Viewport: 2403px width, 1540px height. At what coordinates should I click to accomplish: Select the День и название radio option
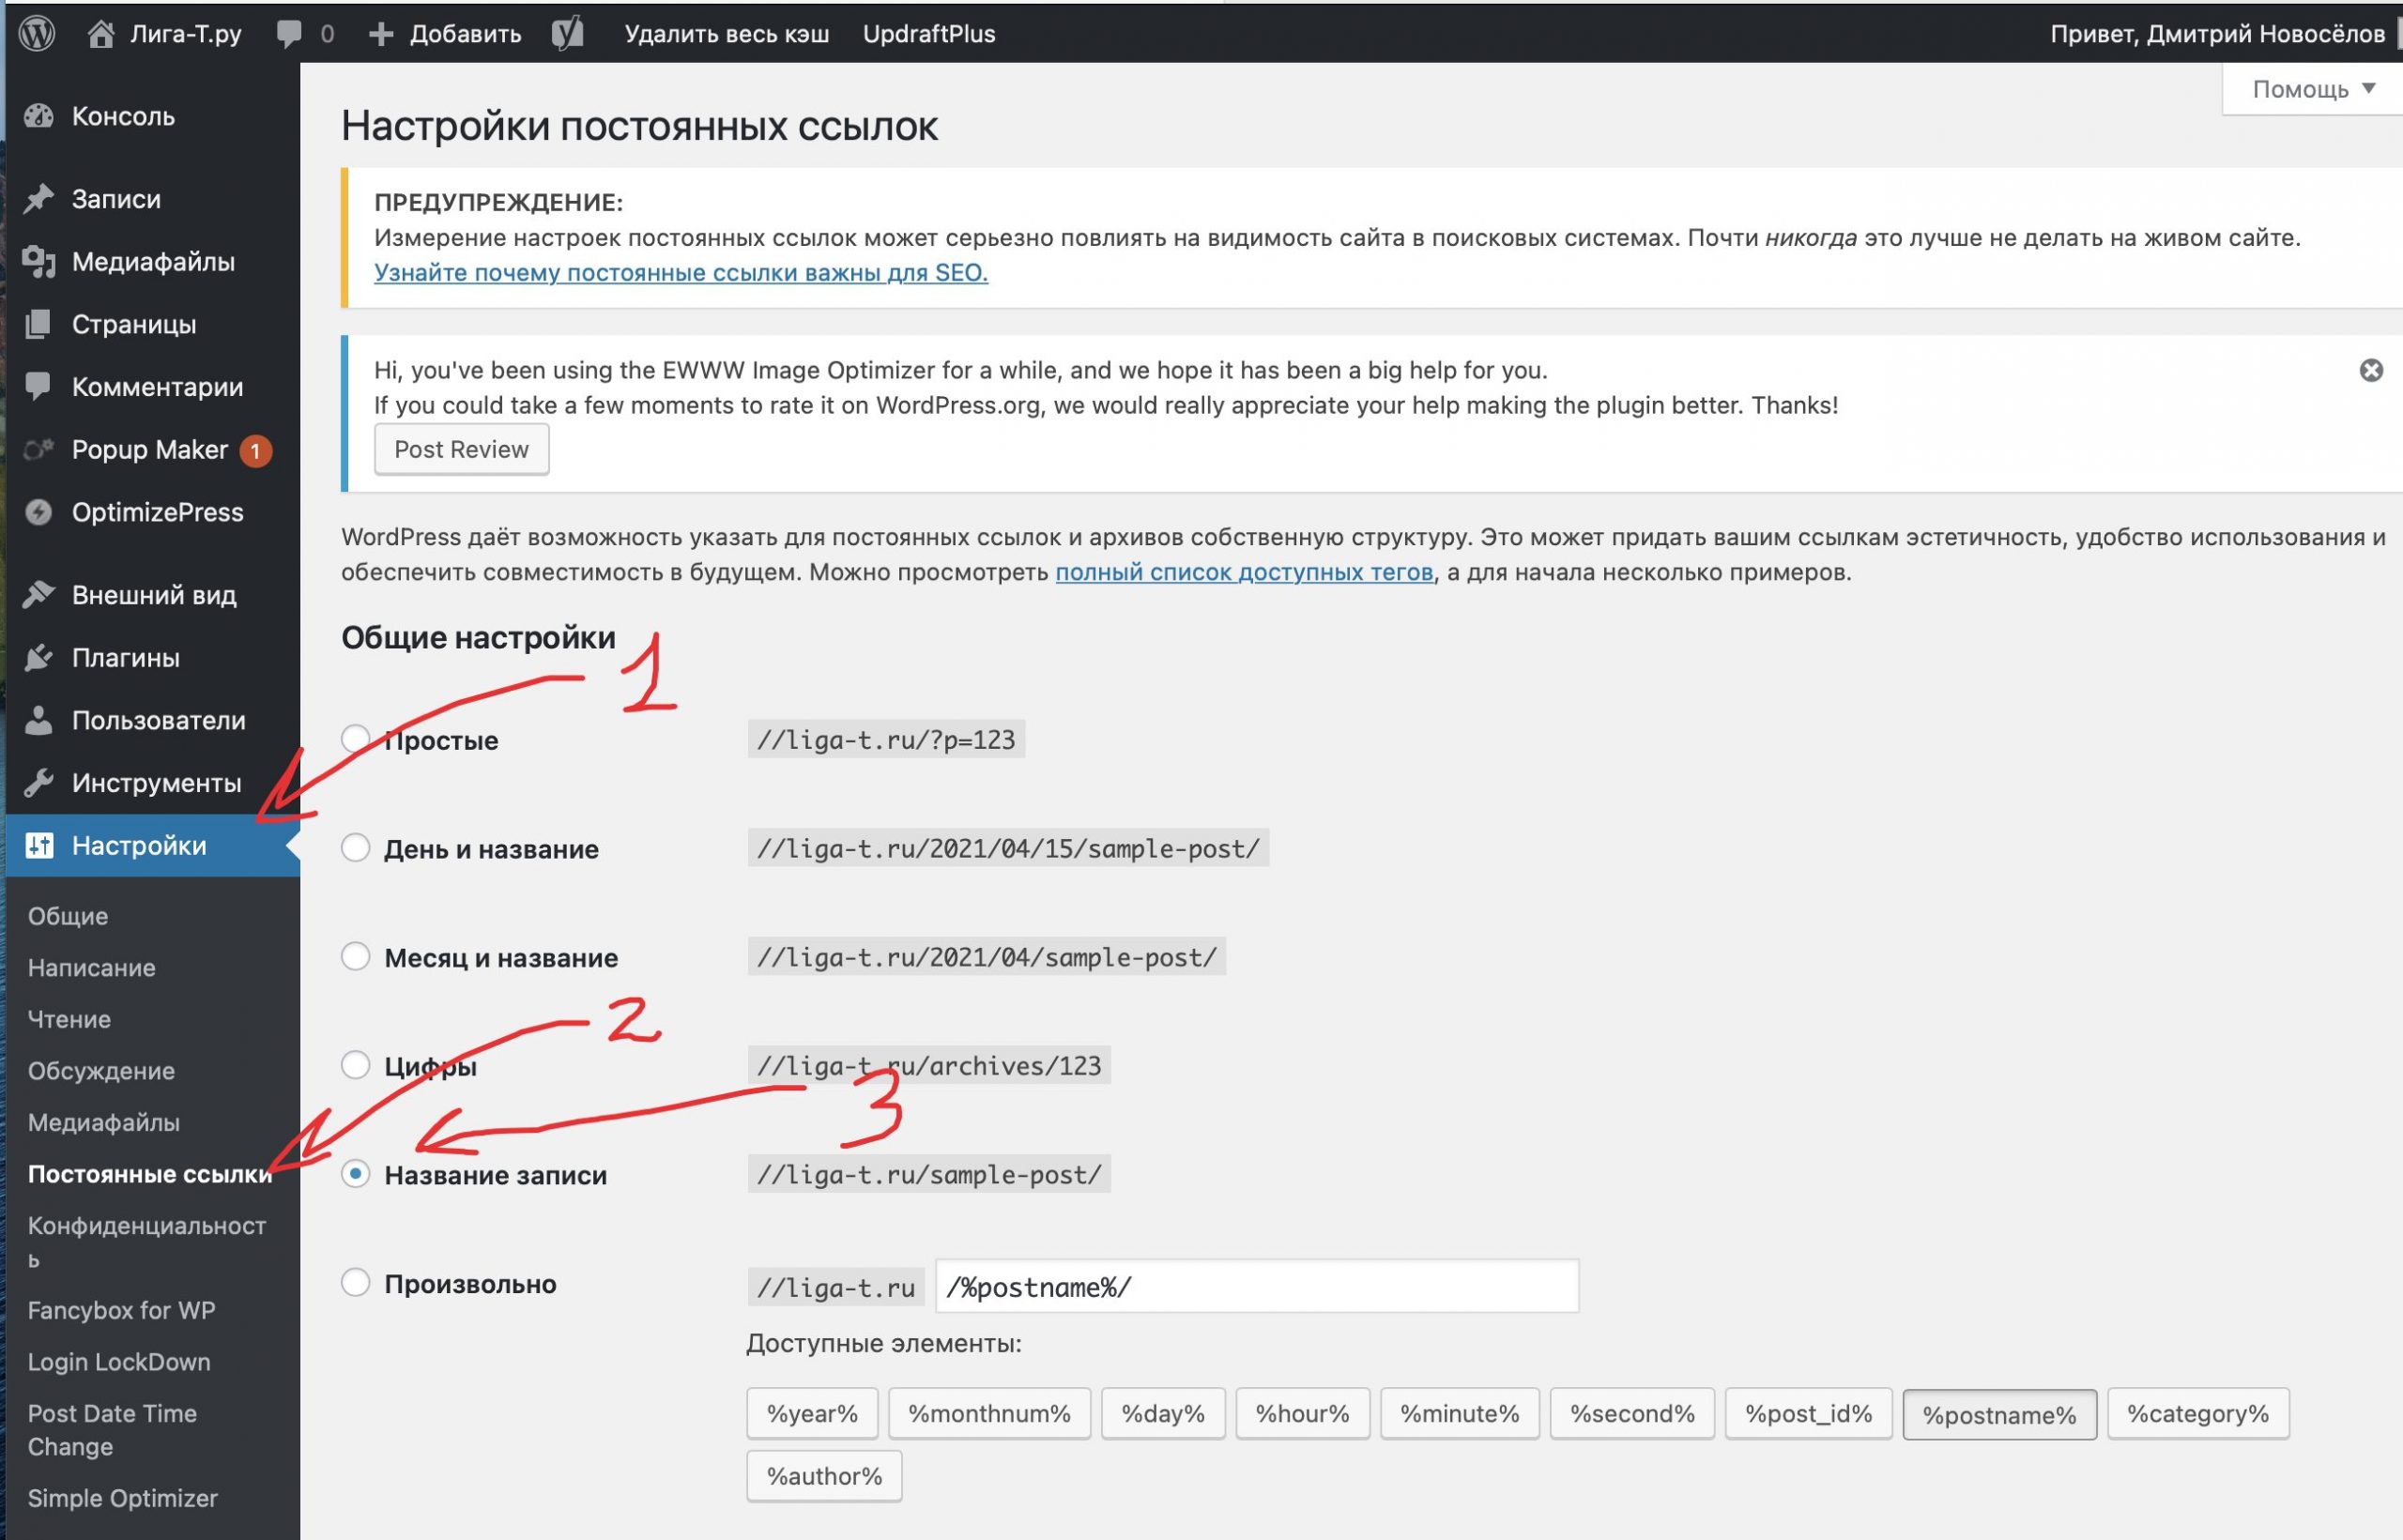coord(355,848)
